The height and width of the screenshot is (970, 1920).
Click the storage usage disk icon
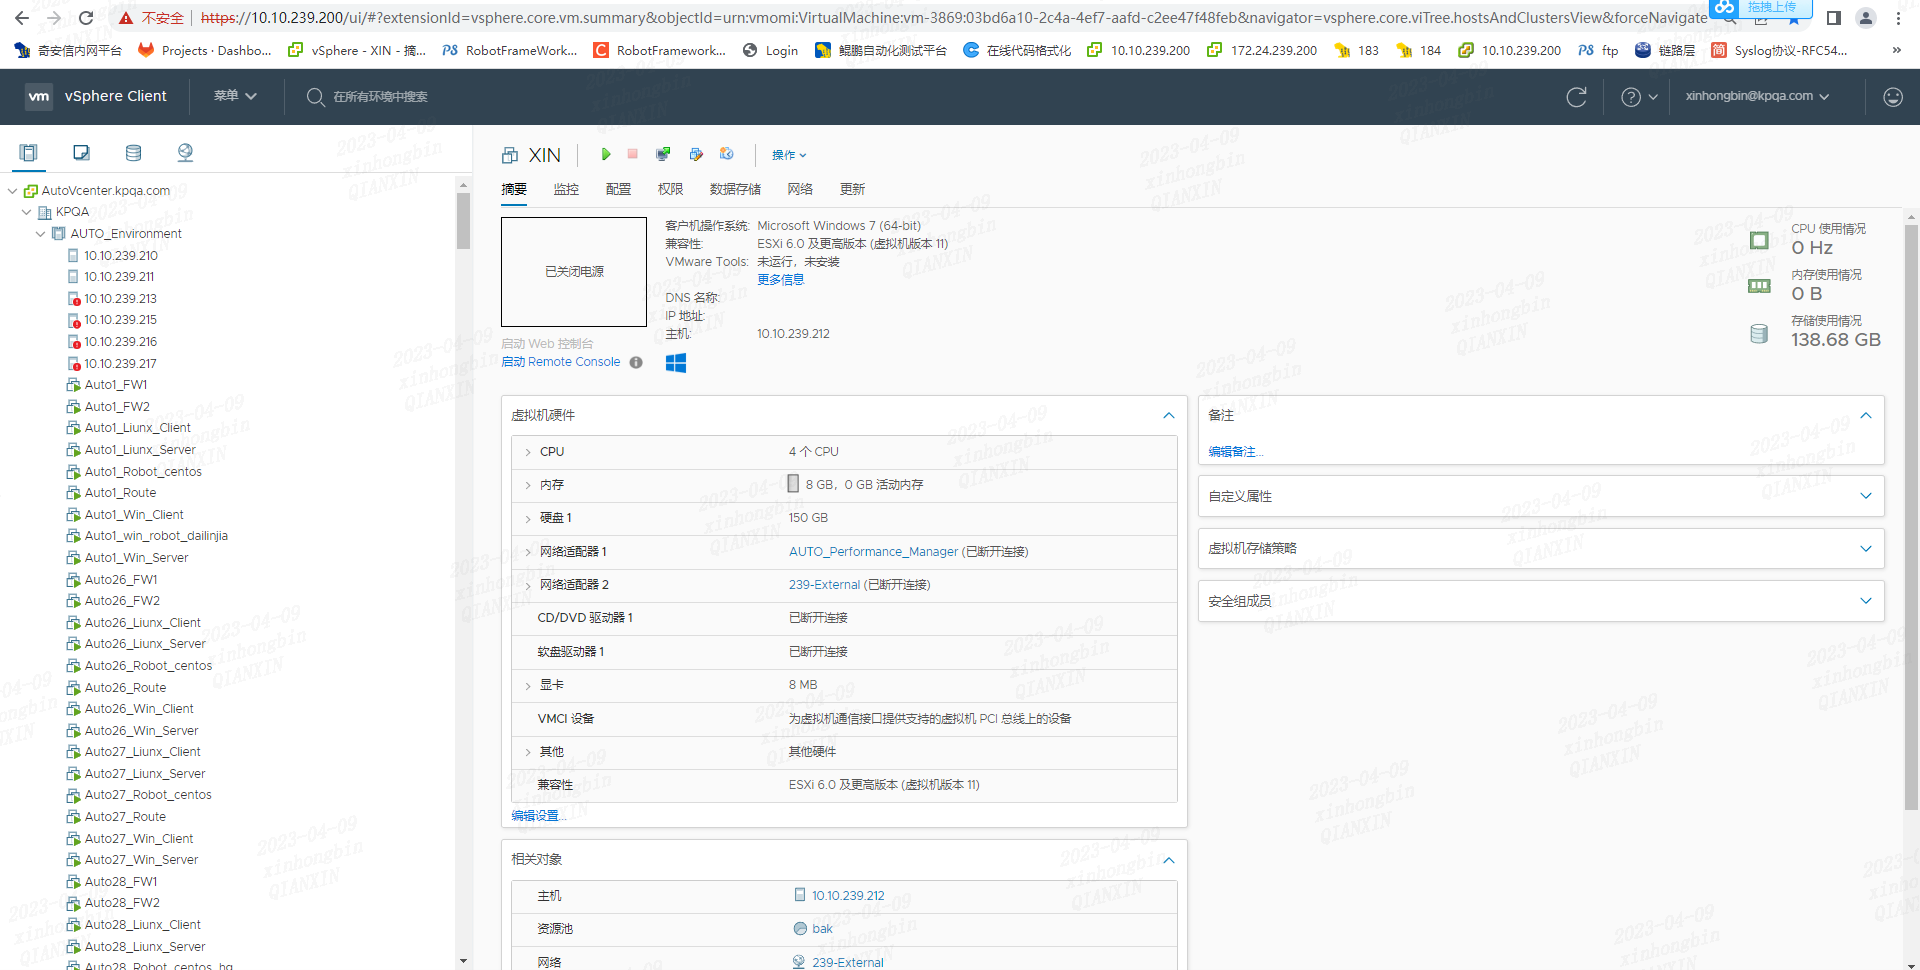(x=1759, y=334)
